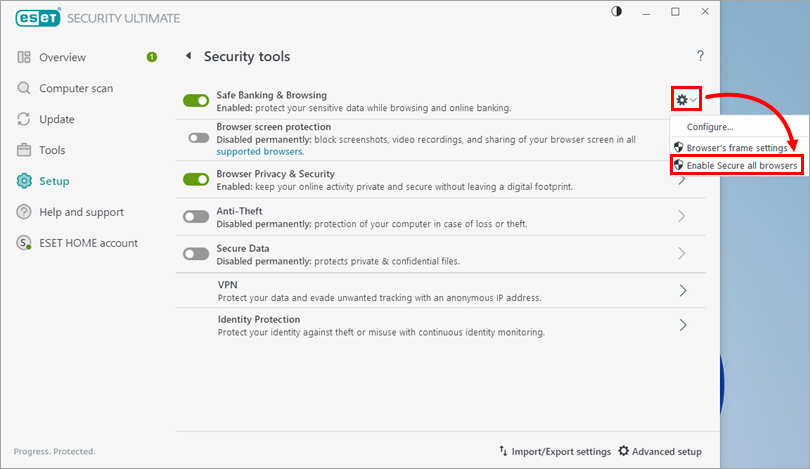Open Identity Protection with its chevron

tap(682, 325)
